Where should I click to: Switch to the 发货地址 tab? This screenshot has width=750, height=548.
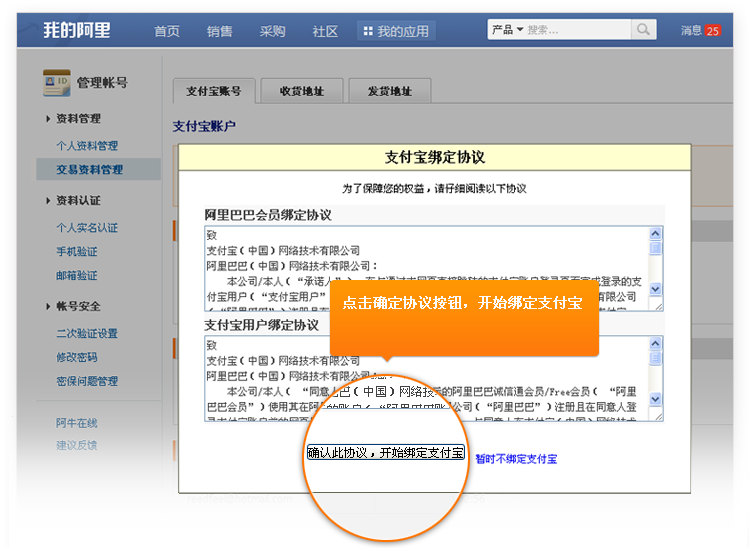(x=390, y=91)
